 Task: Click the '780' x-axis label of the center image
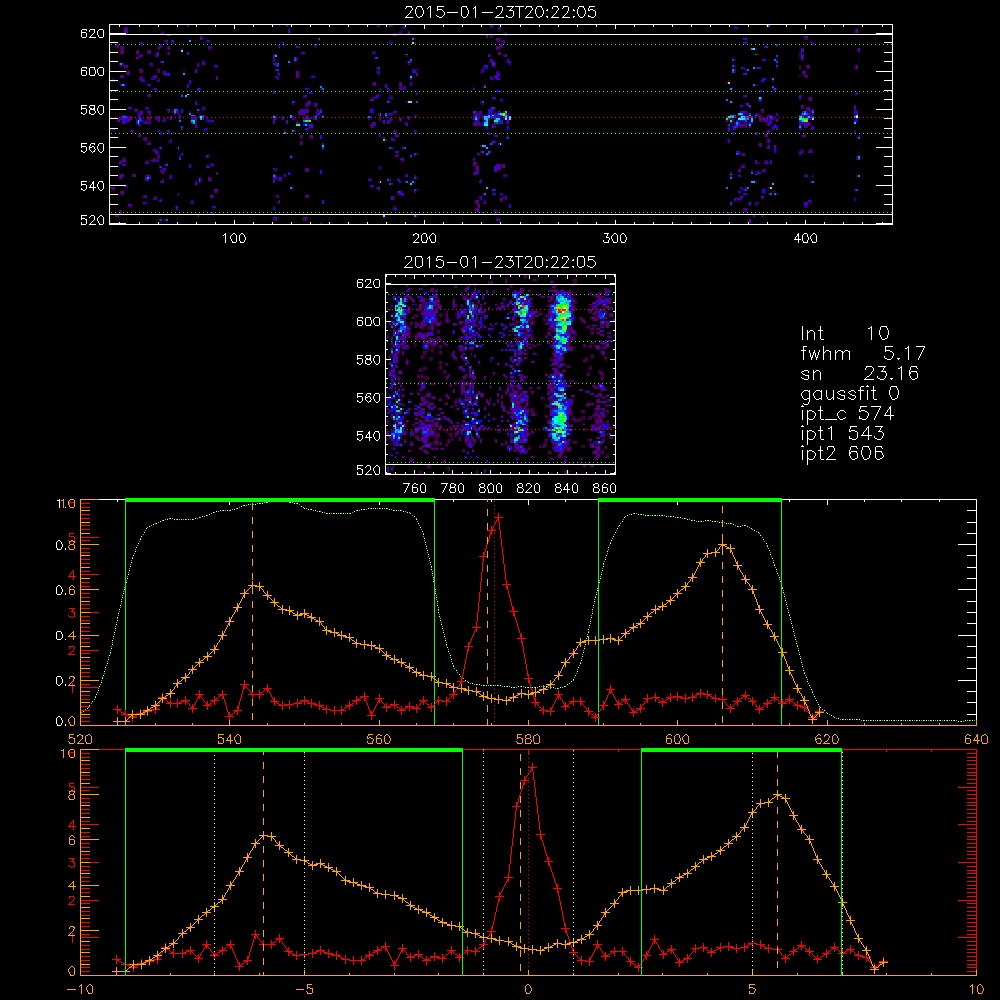click(x=453, y=489)
